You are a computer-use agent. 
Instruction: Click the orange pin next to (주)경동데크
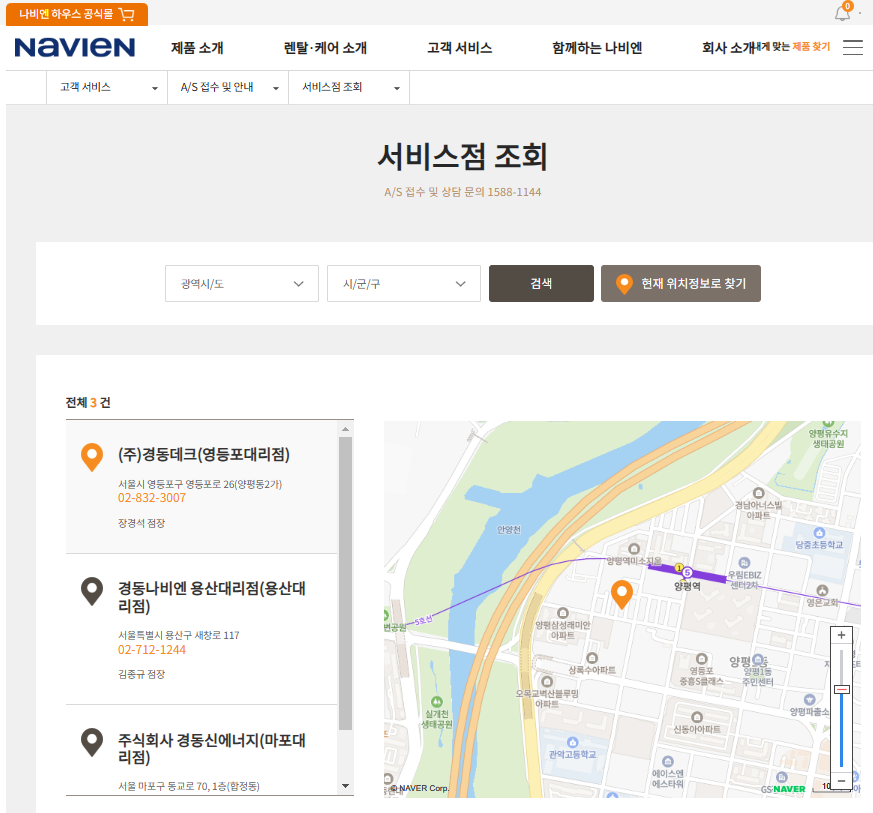(x=92, y=457)
